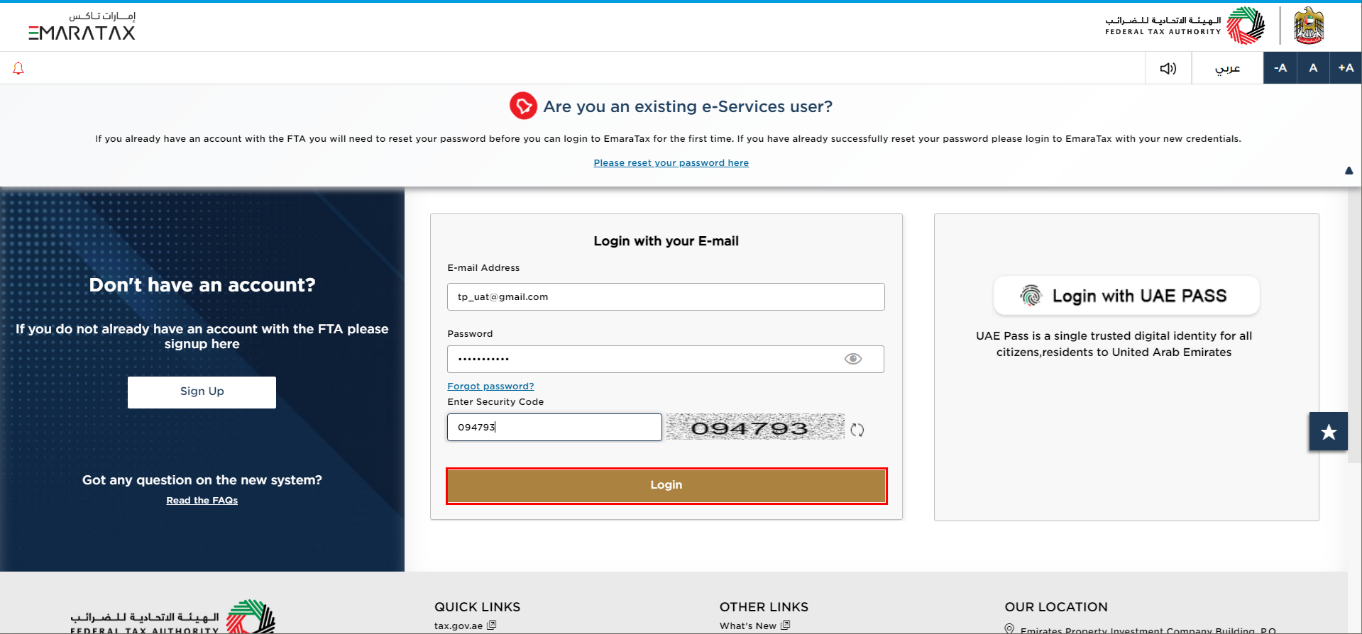The image size is (1362, 634).
Task: Reset font size with middle A button
Action: tap(1313, 68)
